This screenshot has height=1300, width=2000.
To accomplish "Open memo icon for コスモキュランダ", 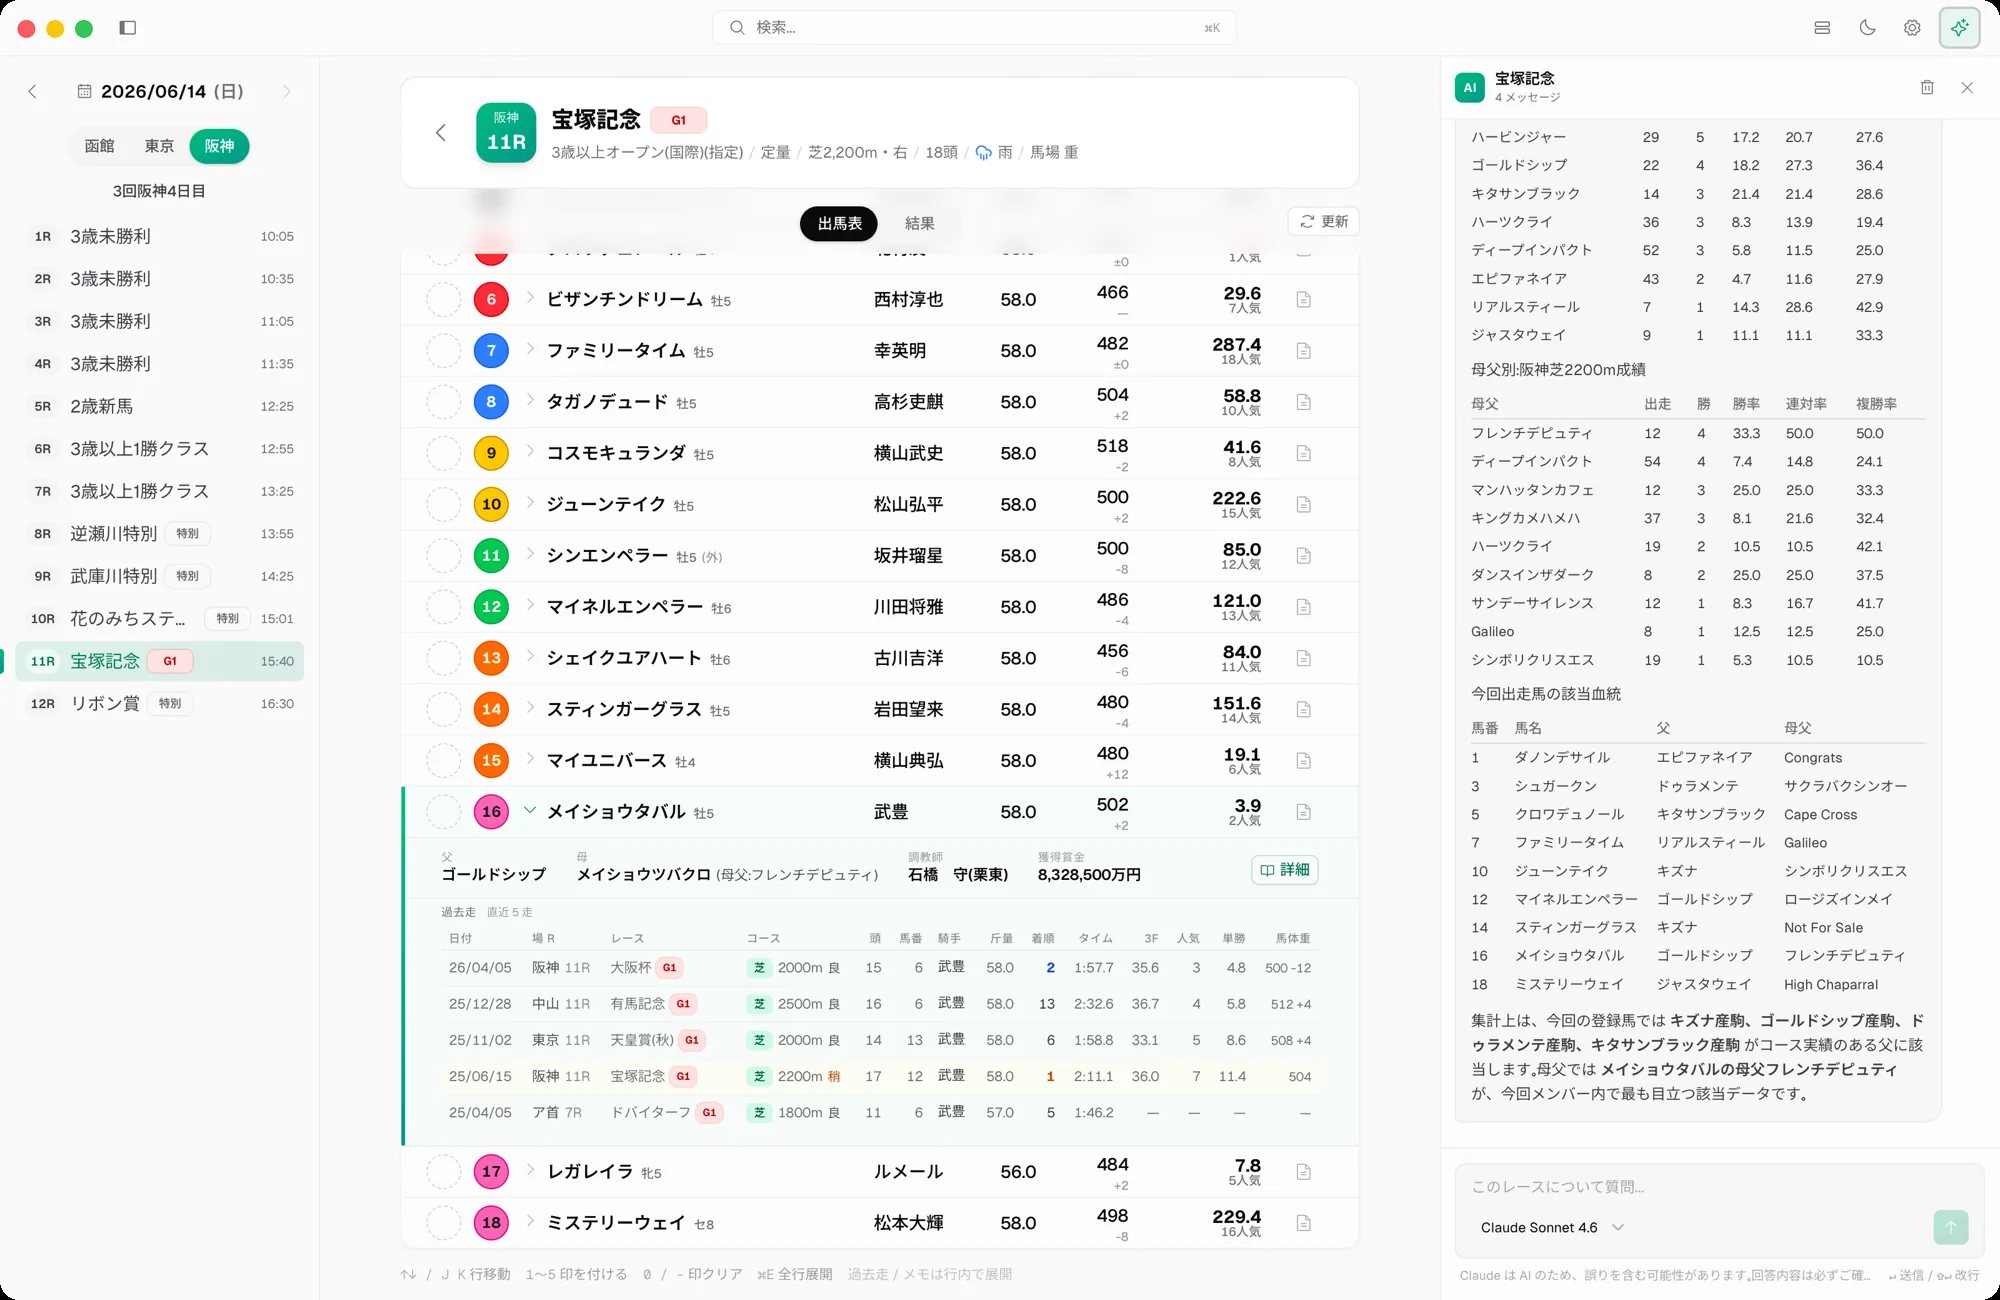I will (x=1303, y=453).
